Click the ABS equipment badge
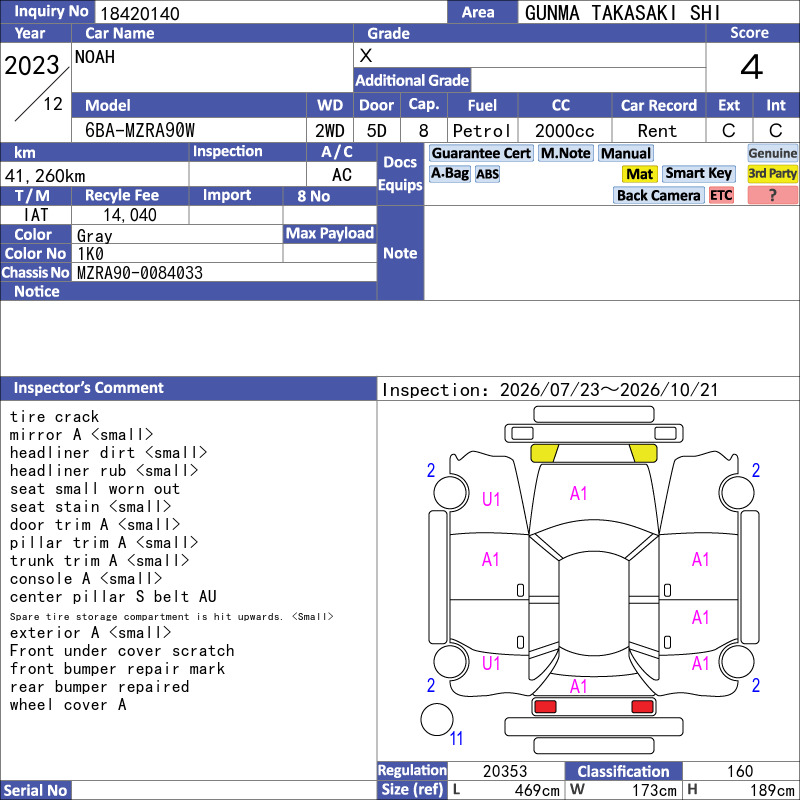 point(487,174)
